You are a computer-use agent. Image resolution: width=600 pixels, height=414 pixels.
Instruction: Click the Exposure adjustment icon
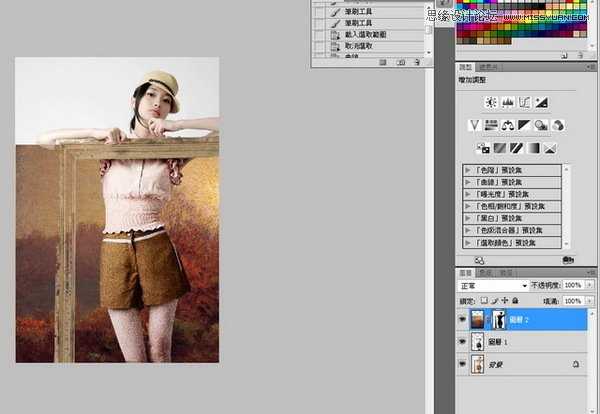point(541,102)
